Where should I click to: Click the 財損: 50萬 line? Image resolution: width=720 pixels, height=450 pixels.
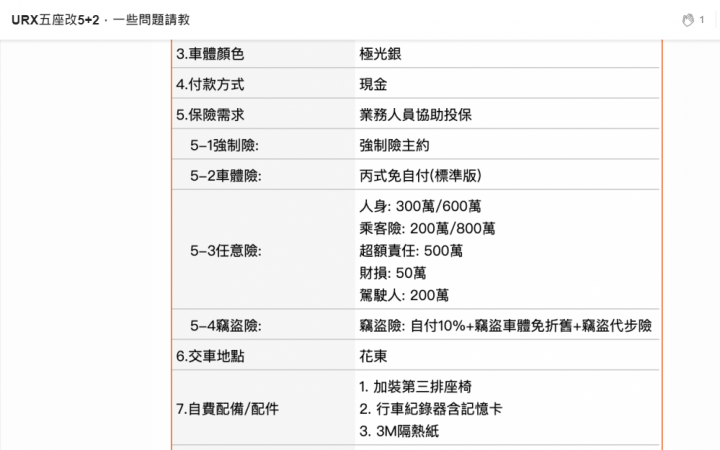[393, 273]
